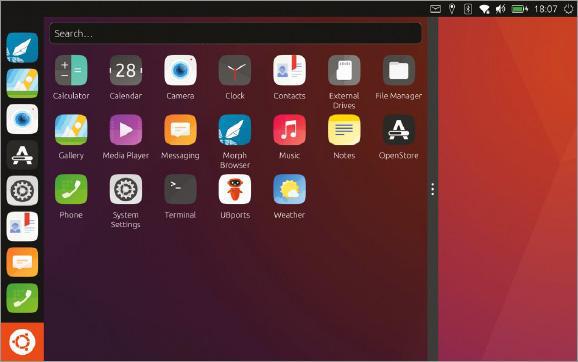Open the External Drives app
This screenshot has height=362, width=578.
click(344, 70)
